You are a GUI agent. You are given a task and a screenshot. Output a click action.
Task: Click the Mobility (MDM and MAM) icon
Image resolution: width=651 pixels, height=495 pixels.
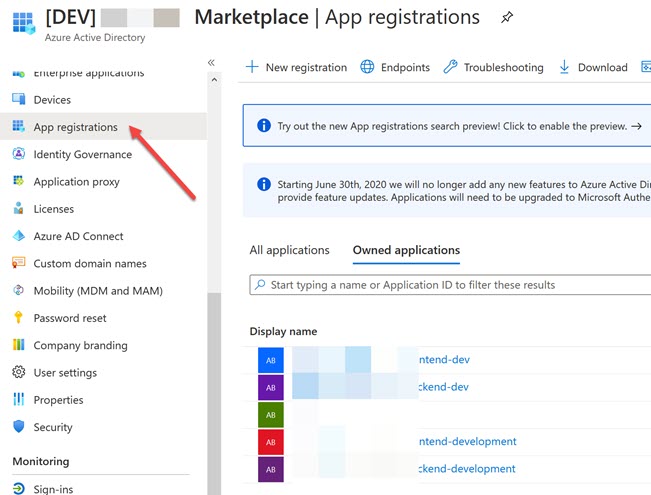[19, 290]
